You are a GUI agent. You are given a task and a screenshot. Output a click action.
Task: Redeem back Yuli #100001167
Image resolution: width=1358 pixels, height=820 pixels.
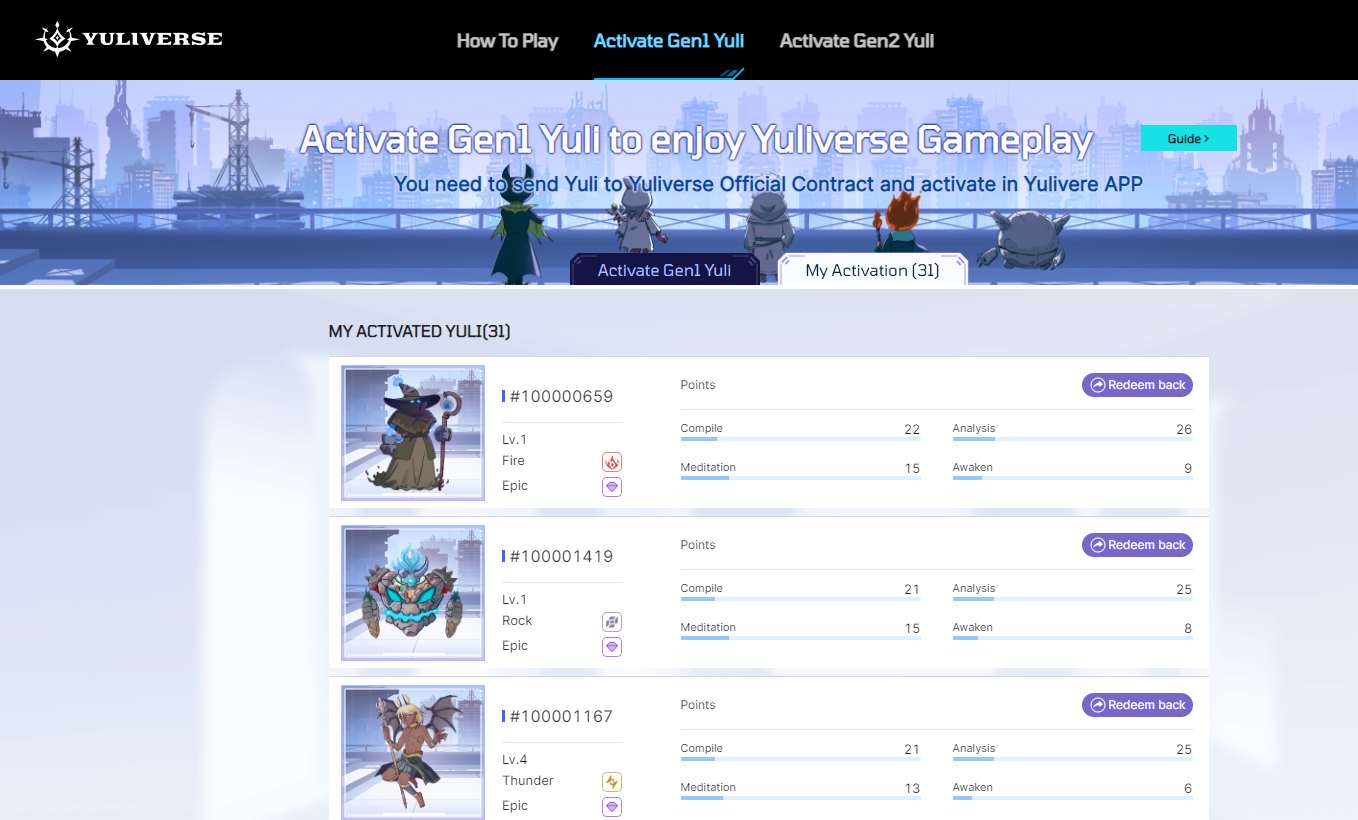(1137, 705)
